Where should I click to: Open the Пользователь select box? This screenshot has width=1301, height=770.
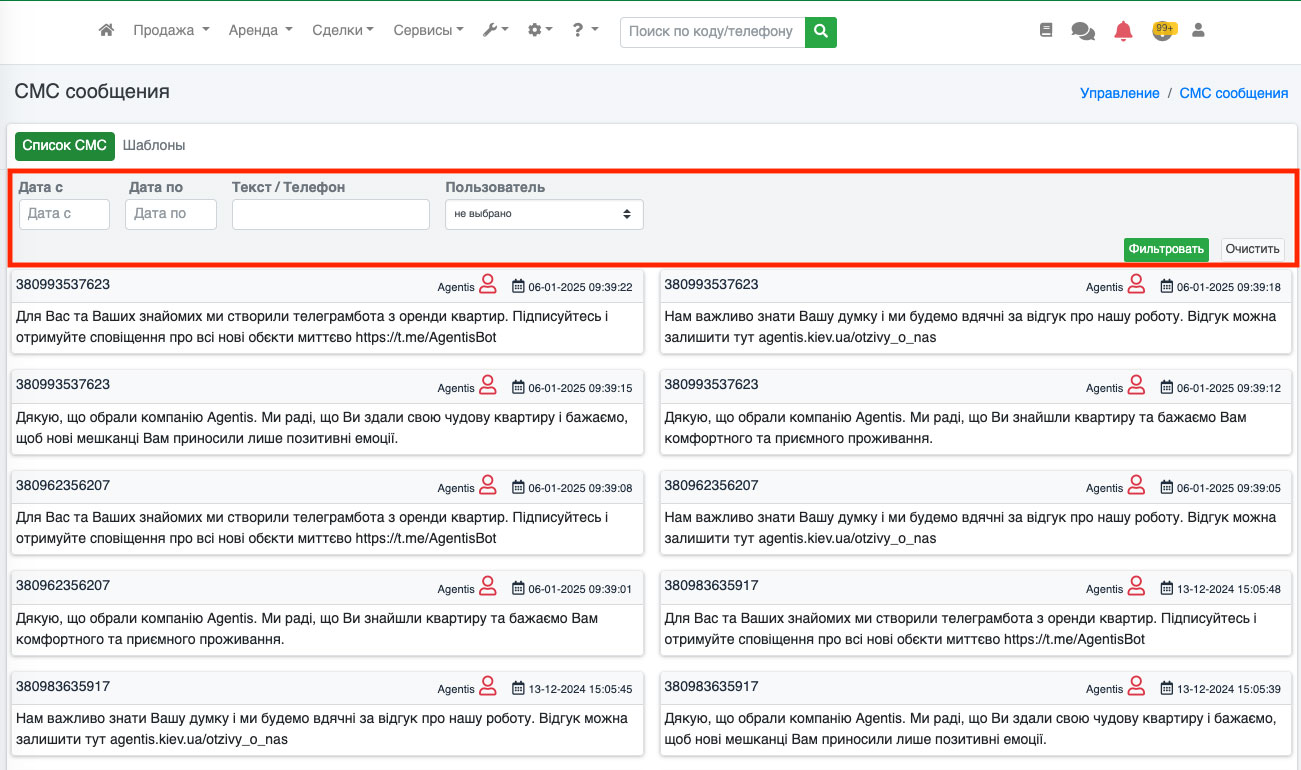click(x=544, y=214)
